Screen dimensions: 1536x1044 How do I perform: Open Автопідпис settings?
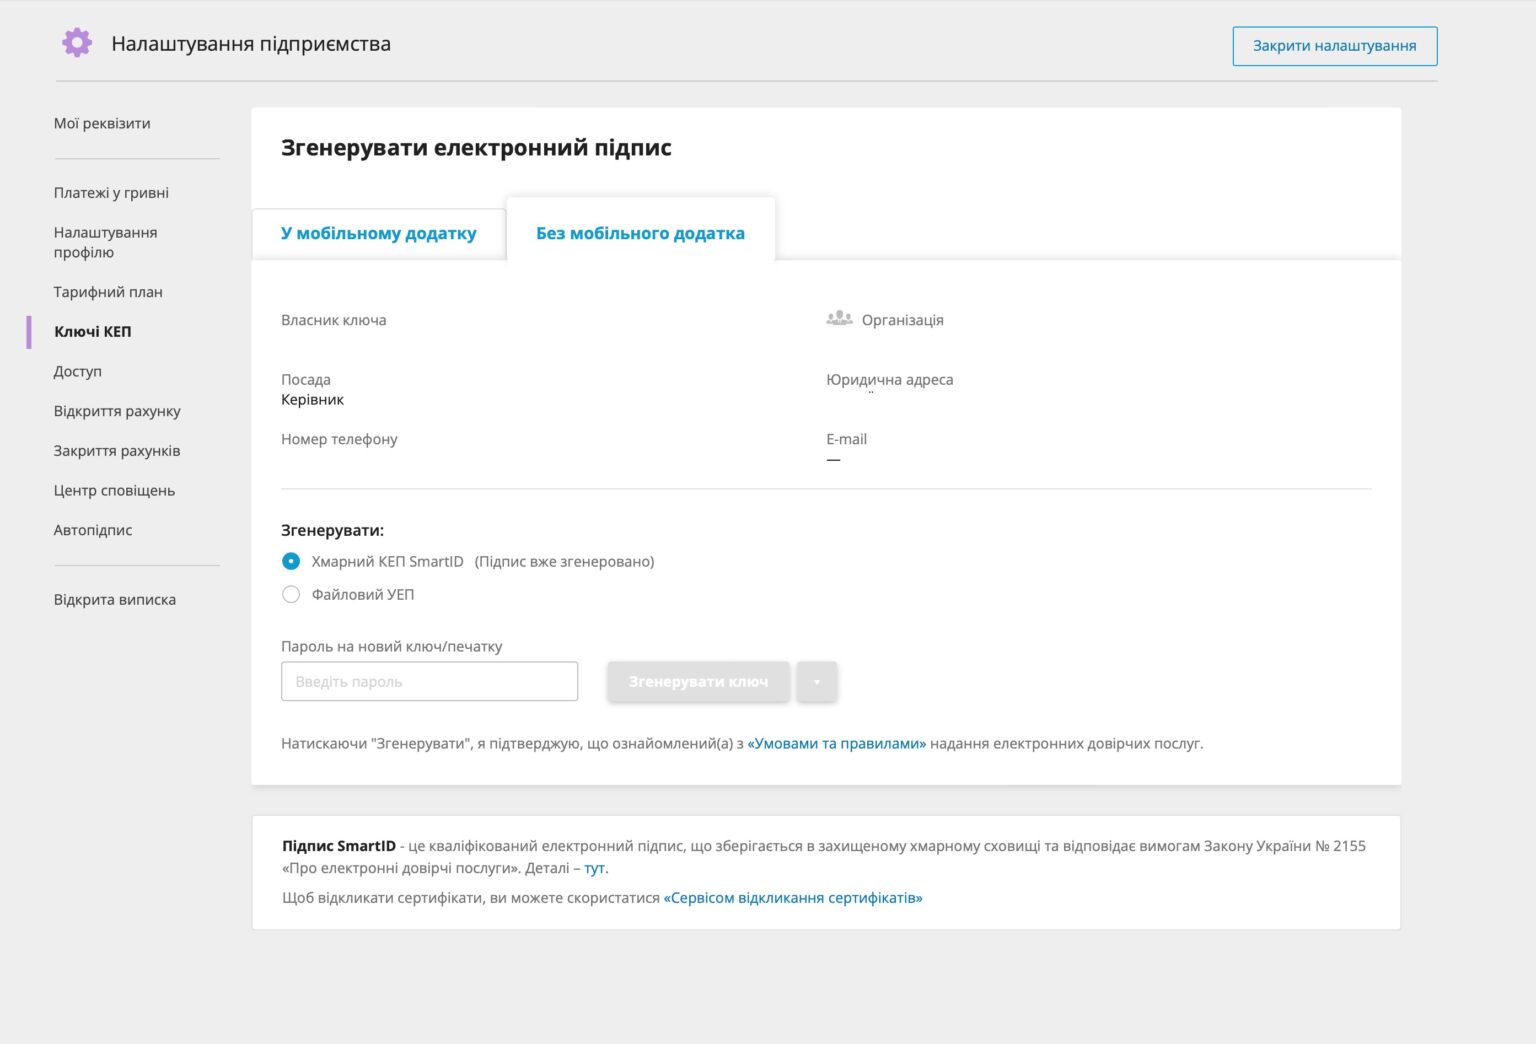tap(93, 530)
